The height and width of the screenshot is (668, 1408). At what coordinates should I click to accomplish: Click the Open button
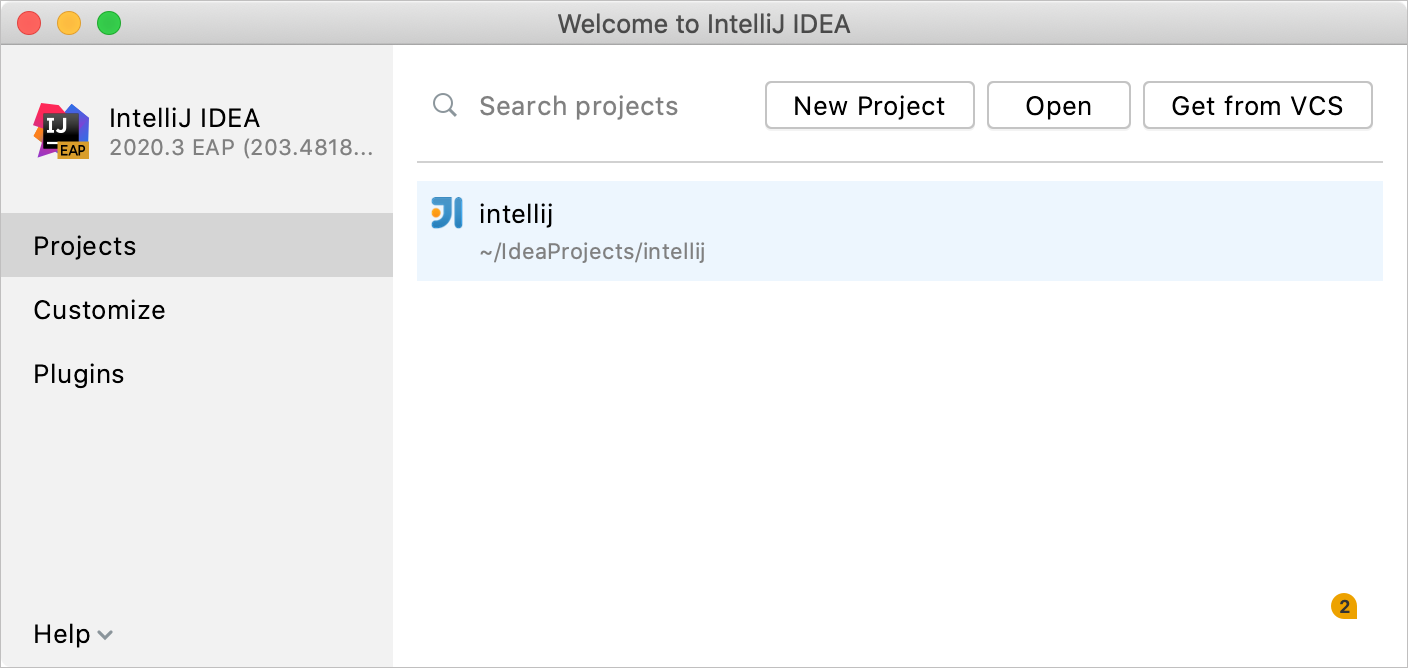coord(1059,106)
